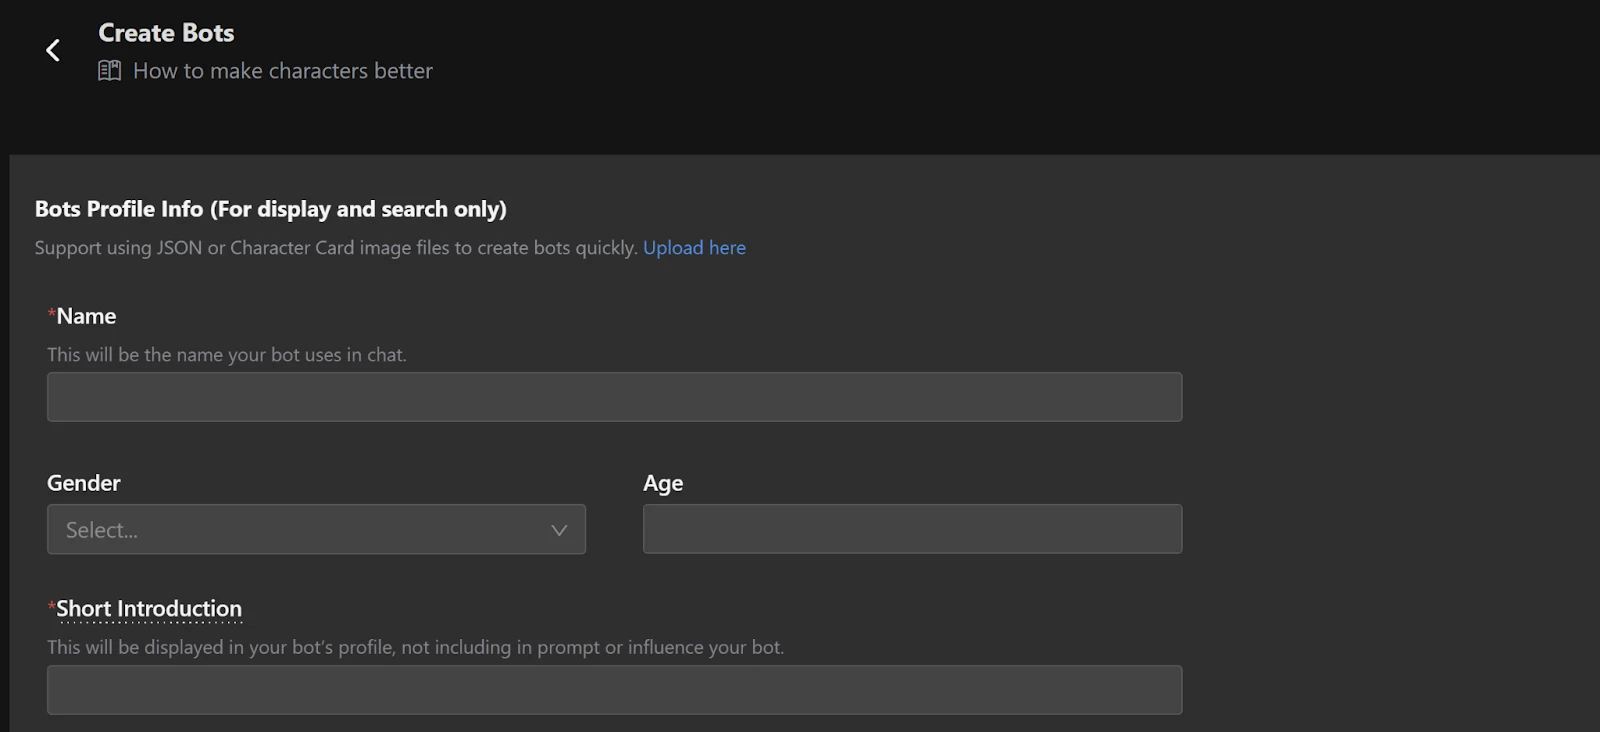Click the book icon beside the guide link
This screenshot has width=1600, height=732.
(x=109, y=71)
